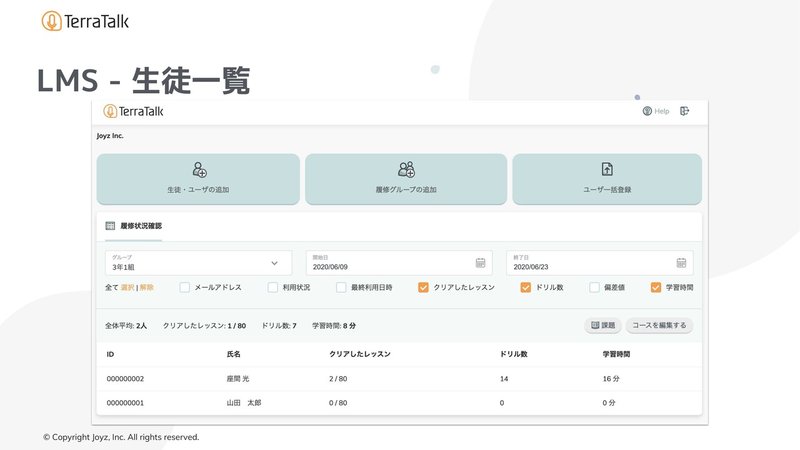Uncheck the 学習時間 checkbox

[656, 287]
